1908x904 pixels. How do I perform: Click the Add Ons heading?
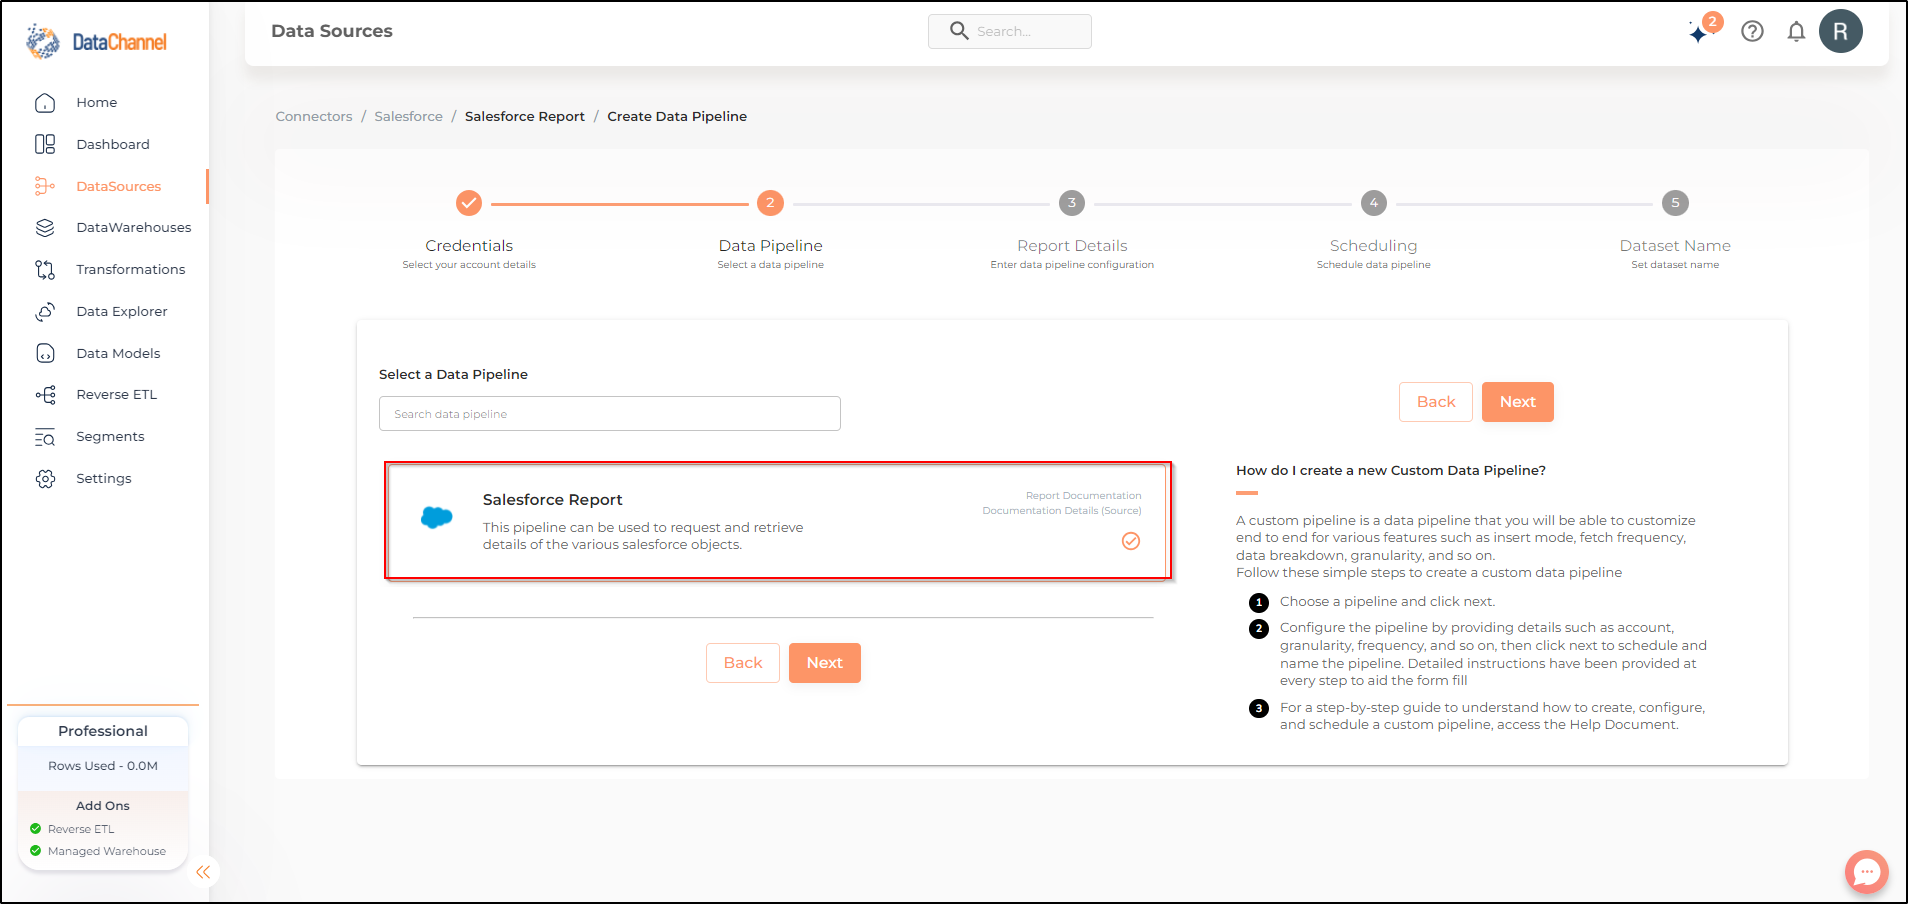103,806
